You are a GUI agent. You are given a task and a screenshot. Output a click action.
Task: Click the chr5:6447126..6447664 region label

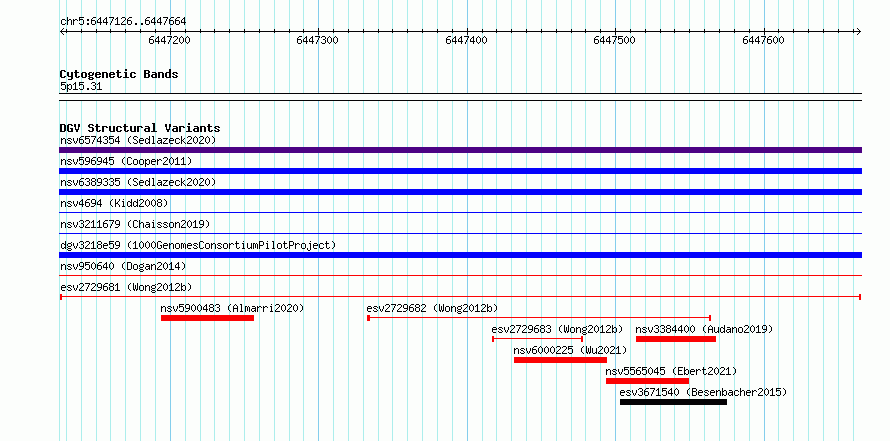[x=123, y=22]
